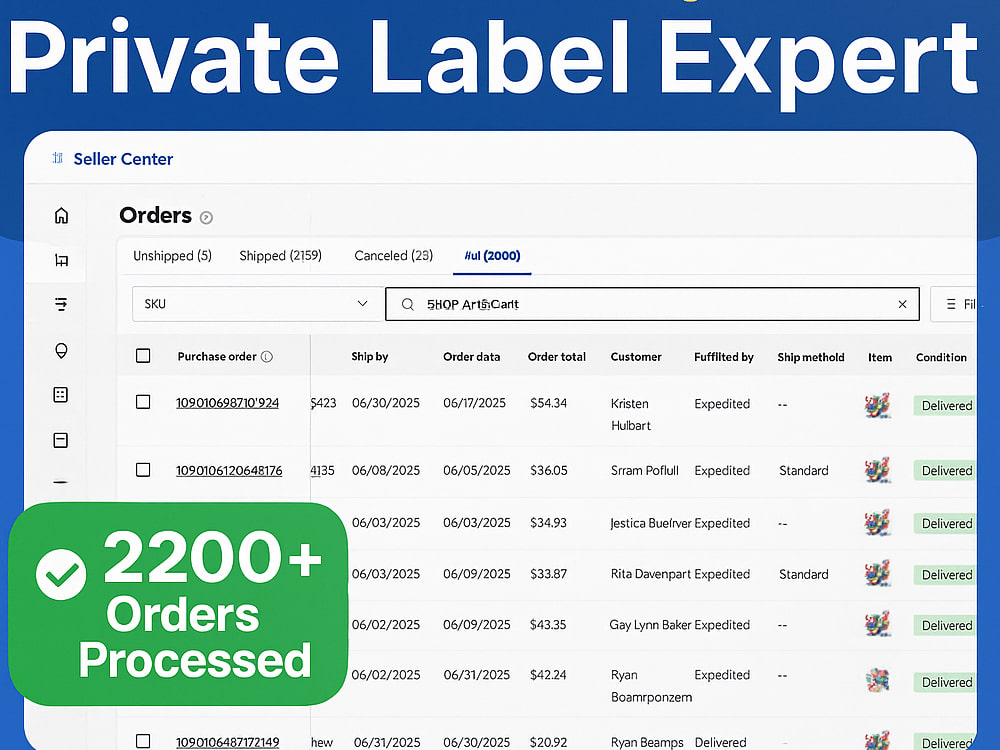This screenshot has height=750, width=1000.
Task: Select the All (2000) tab
Action: [492, 256]
